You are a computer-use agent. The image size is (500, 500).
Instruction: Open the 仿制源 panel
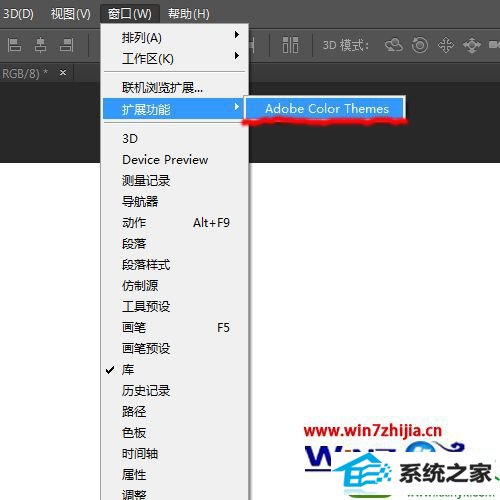pyautogui.click(x=174, y=286)
